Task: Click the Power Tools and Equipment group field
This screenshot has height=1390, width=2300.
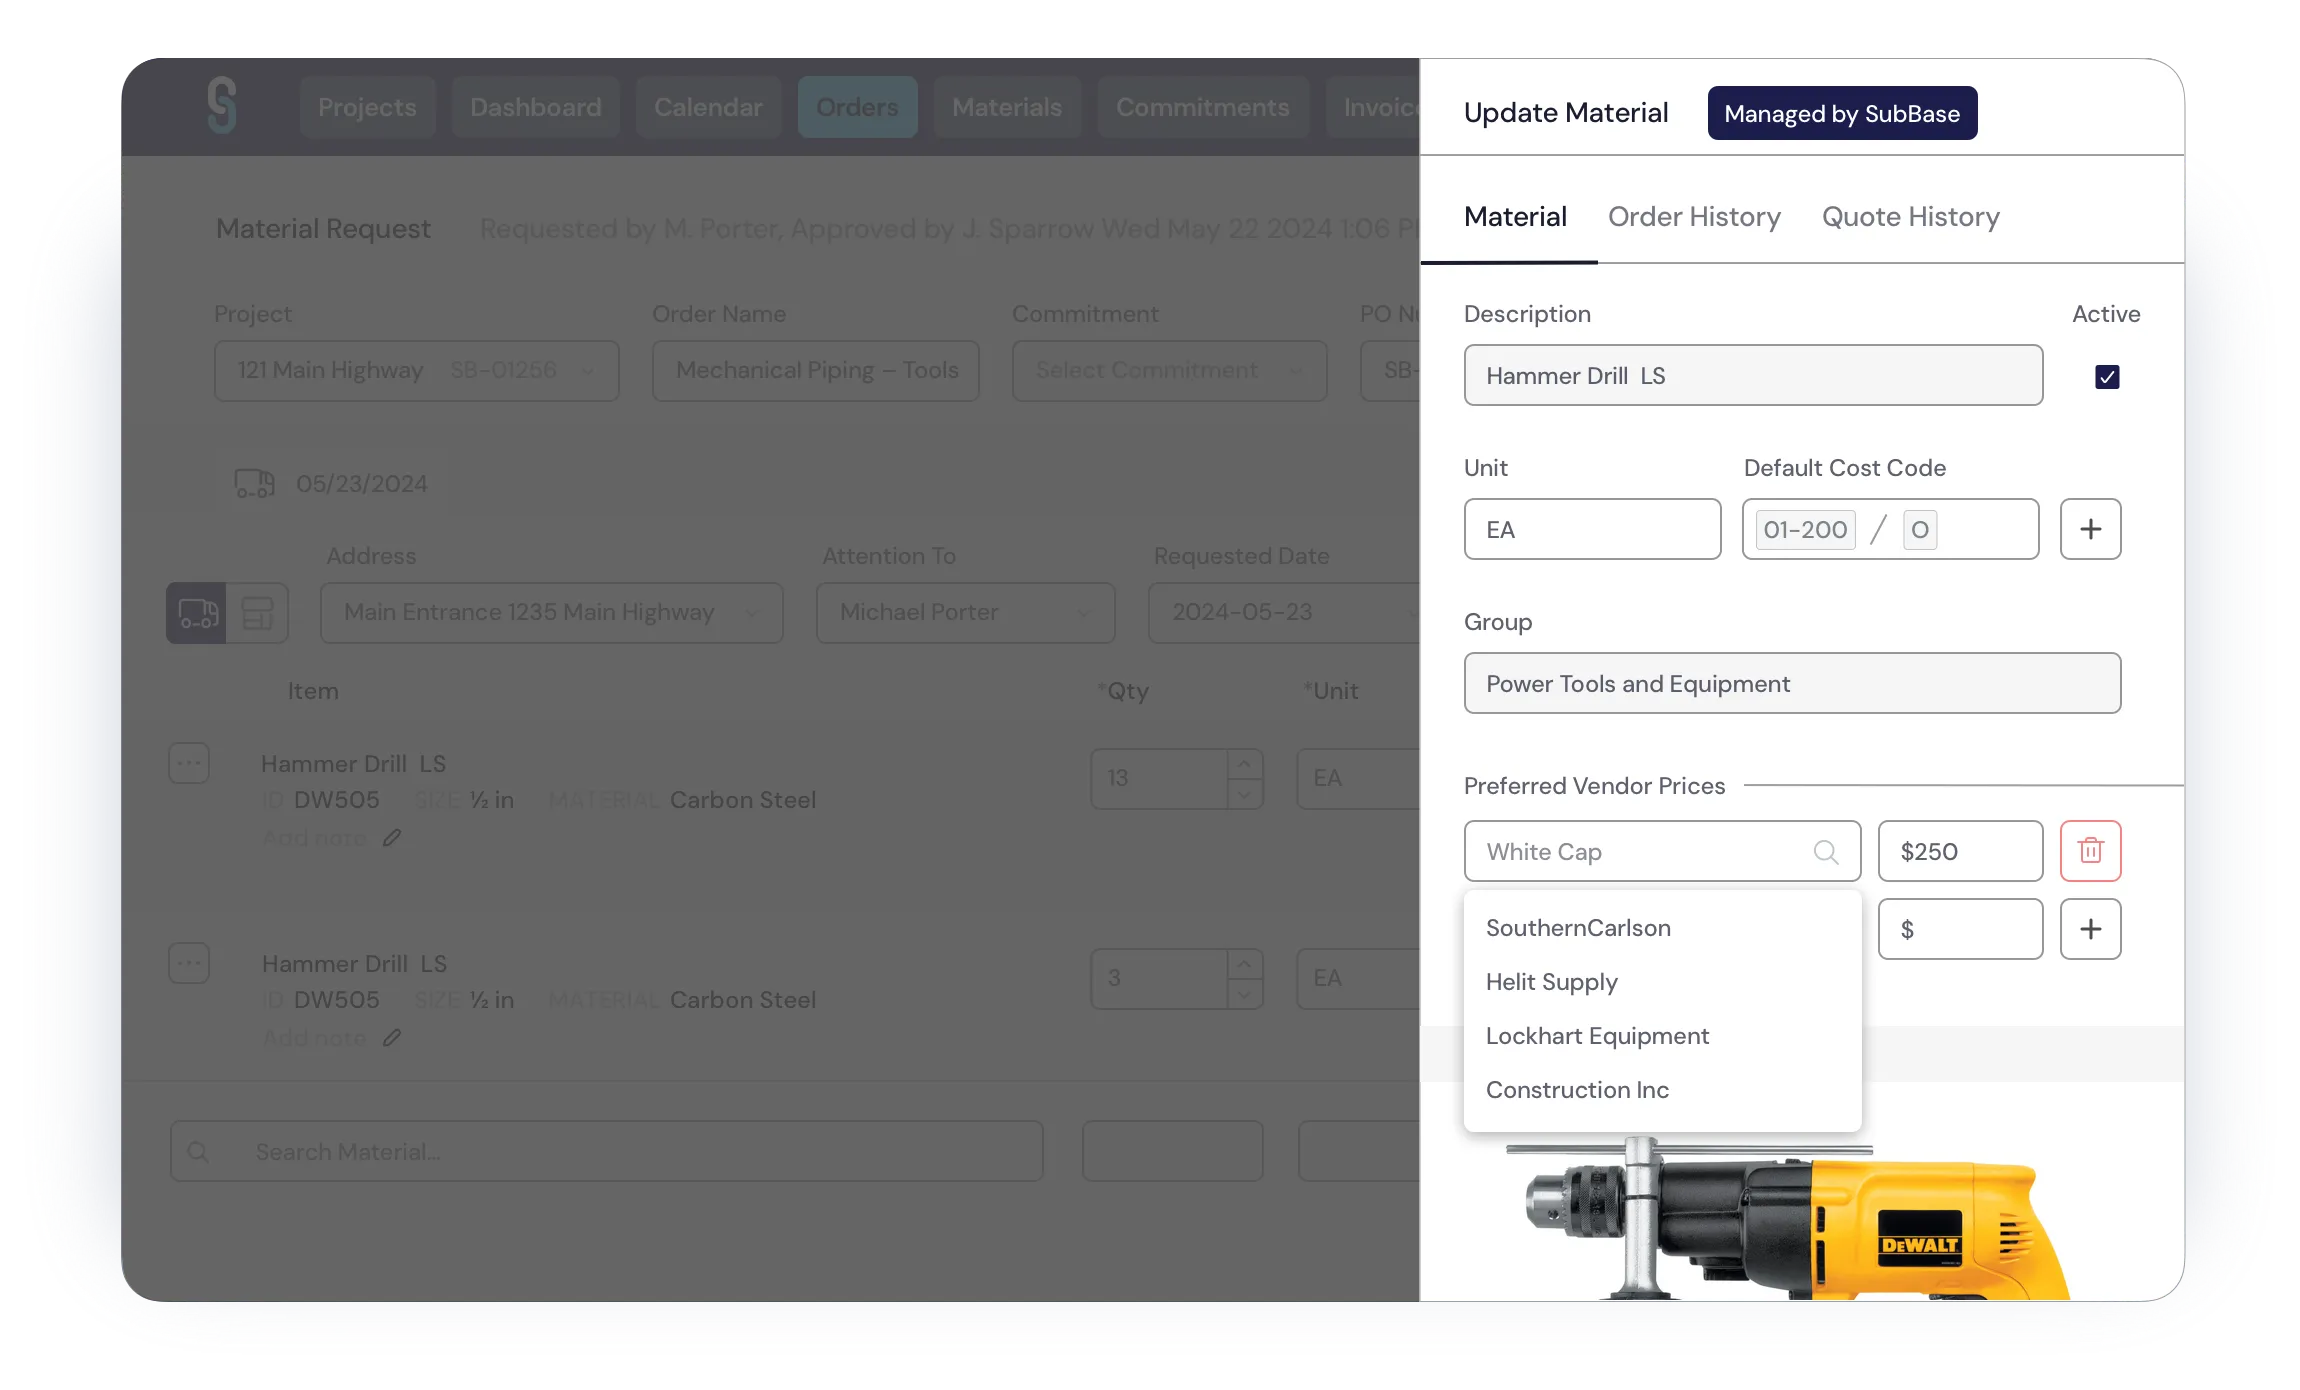Action: click(1792, 683)
